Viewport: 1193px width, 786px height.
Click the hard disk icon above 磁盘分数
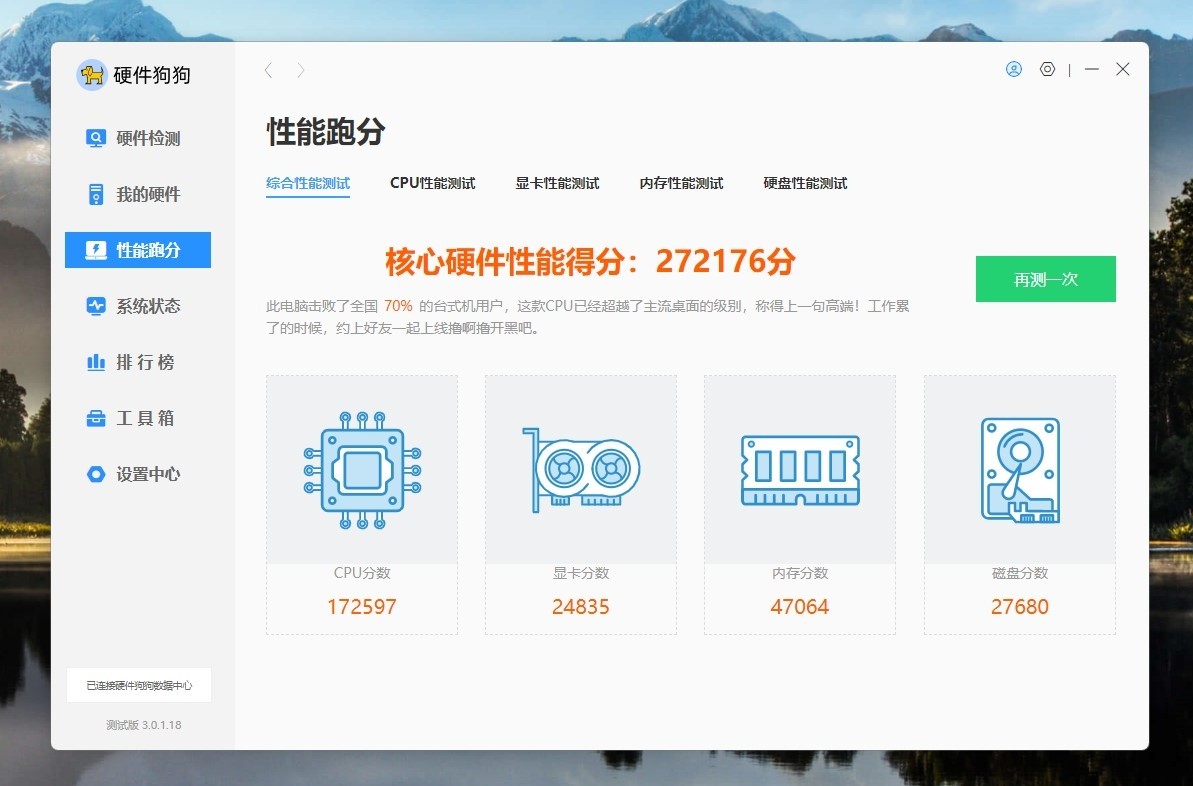(x=1019, y=470)
